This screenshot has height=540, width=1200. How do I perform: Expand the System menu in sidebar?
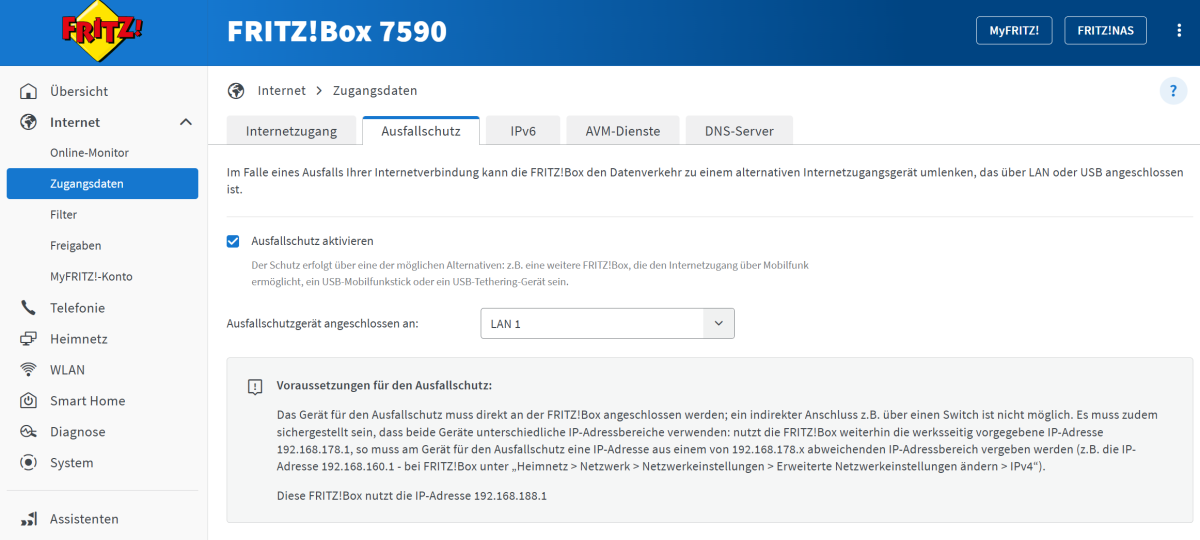click(x=71, y=463)
